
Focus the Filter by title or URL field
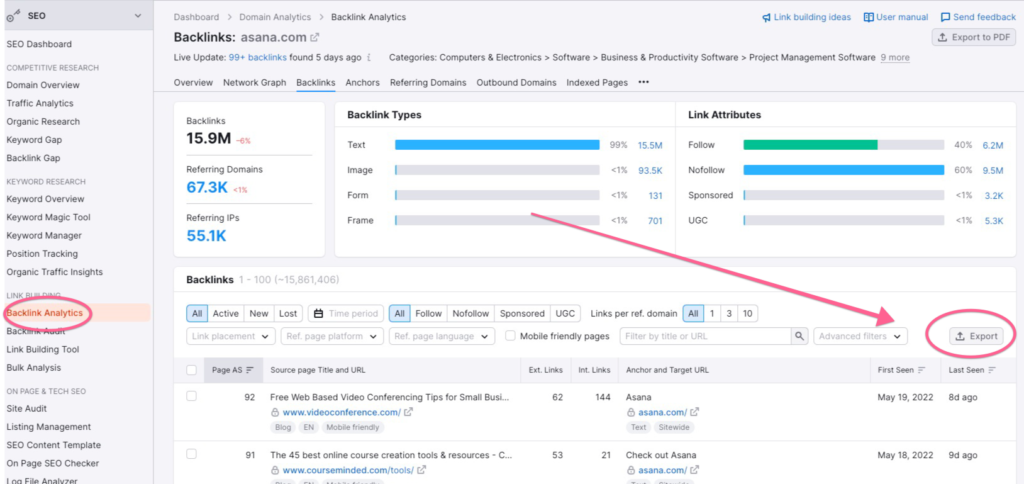tap(705, 336)
